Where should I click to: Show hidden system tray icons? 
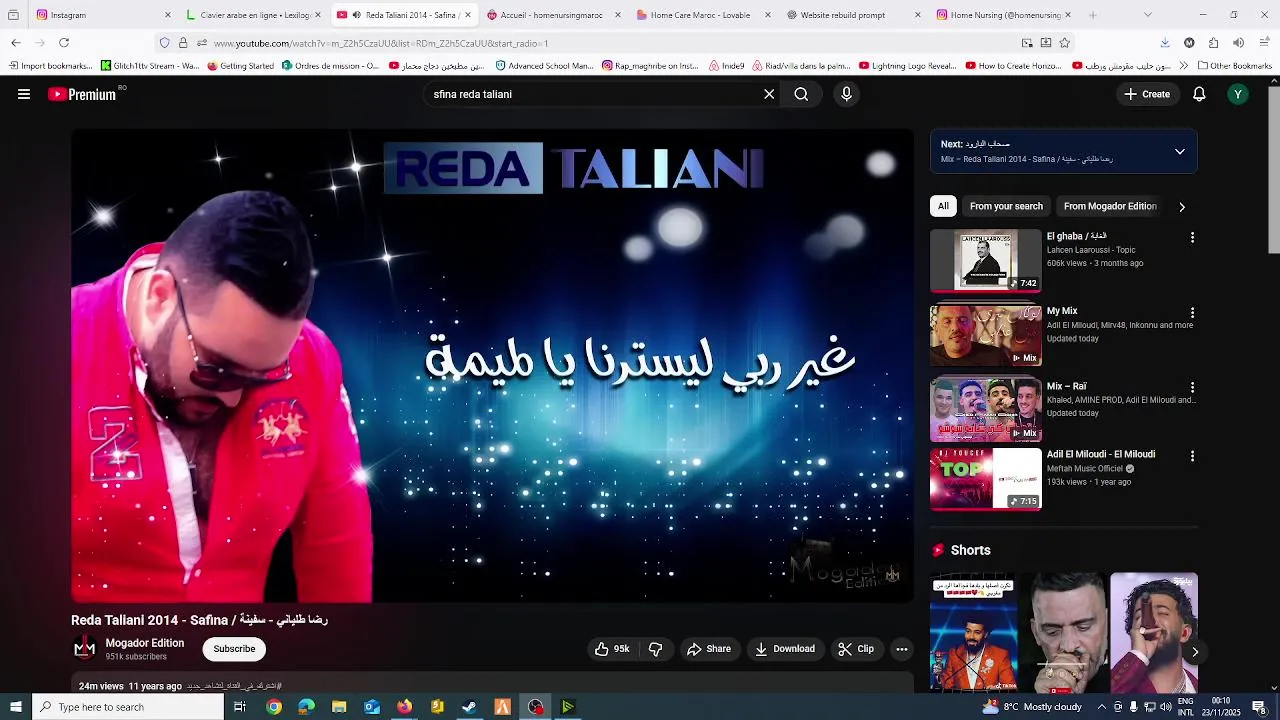click(x=1101, y=707)
